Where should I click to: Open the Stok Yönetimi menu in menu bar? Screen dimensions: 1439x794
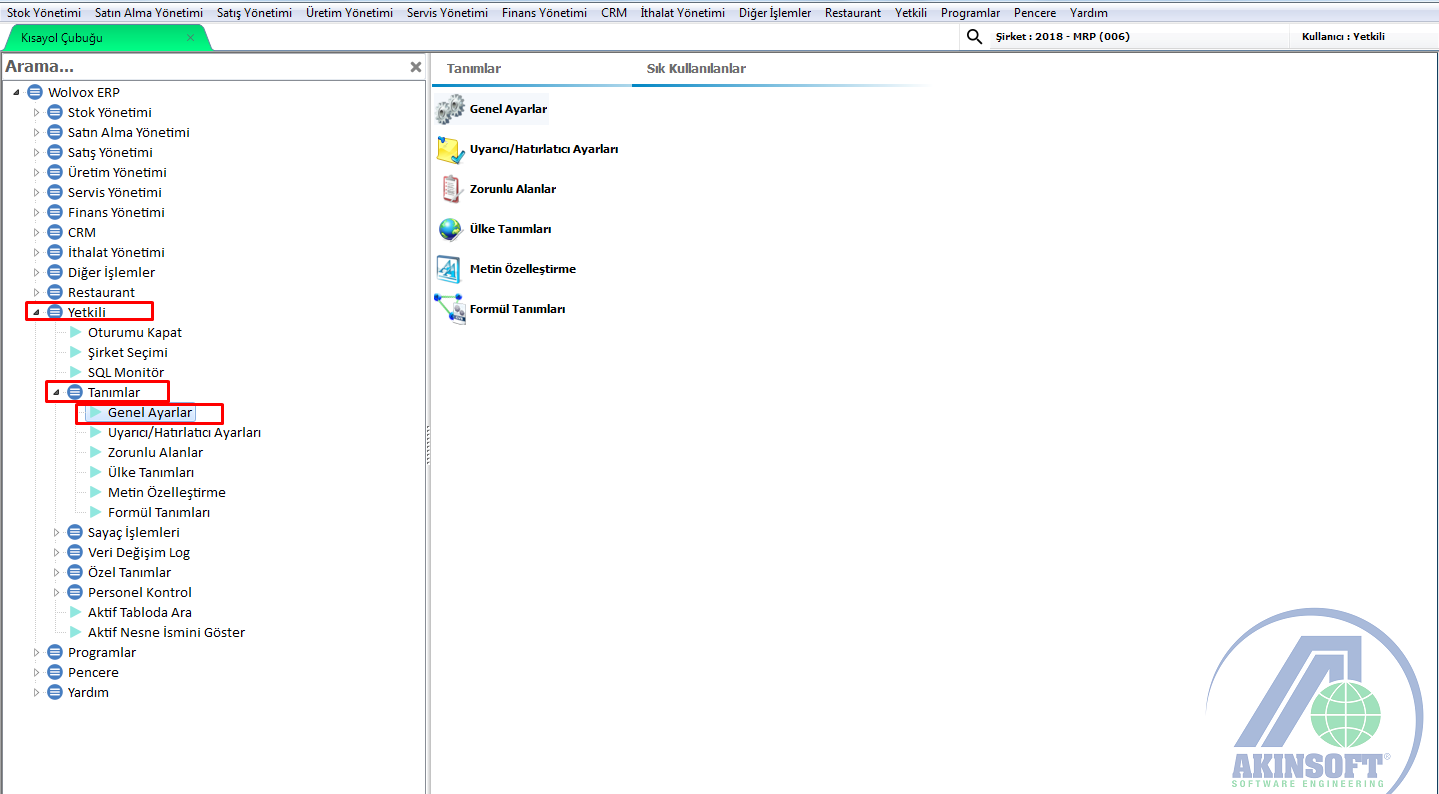click(x=44, y=13)
